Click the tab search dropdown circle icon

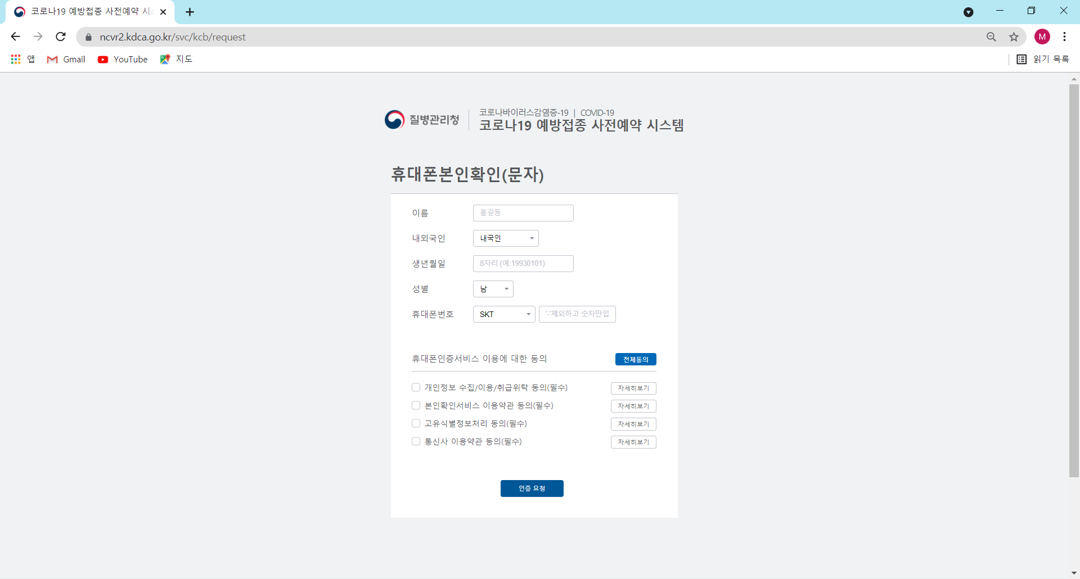tap(968, 12)
